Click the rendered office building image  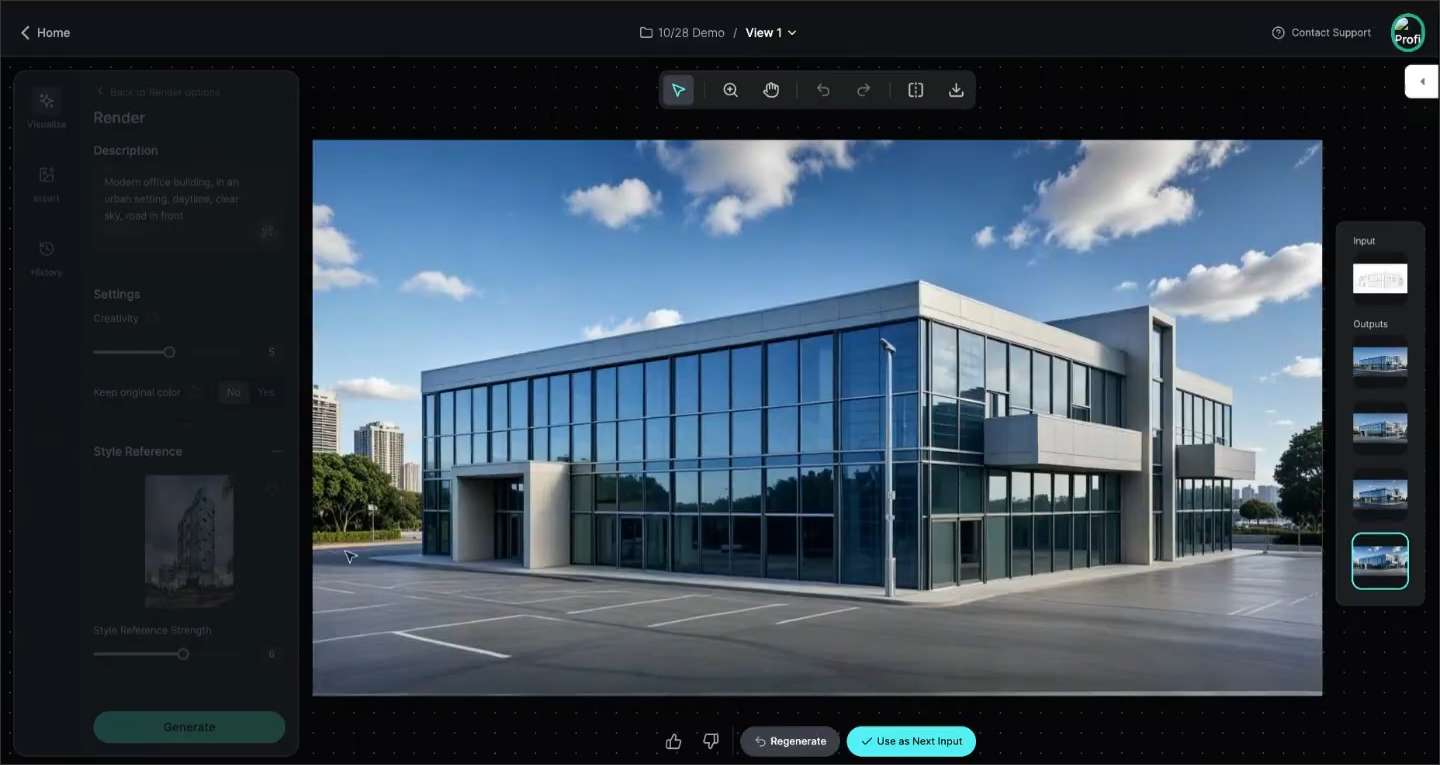817,417
